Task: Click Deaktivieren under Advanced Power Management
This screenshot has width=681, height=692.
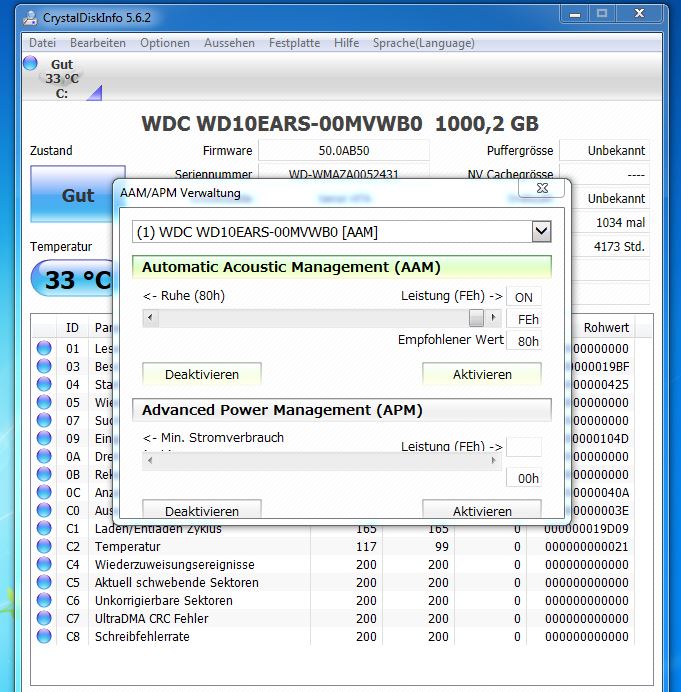Action: pos(202,509)
